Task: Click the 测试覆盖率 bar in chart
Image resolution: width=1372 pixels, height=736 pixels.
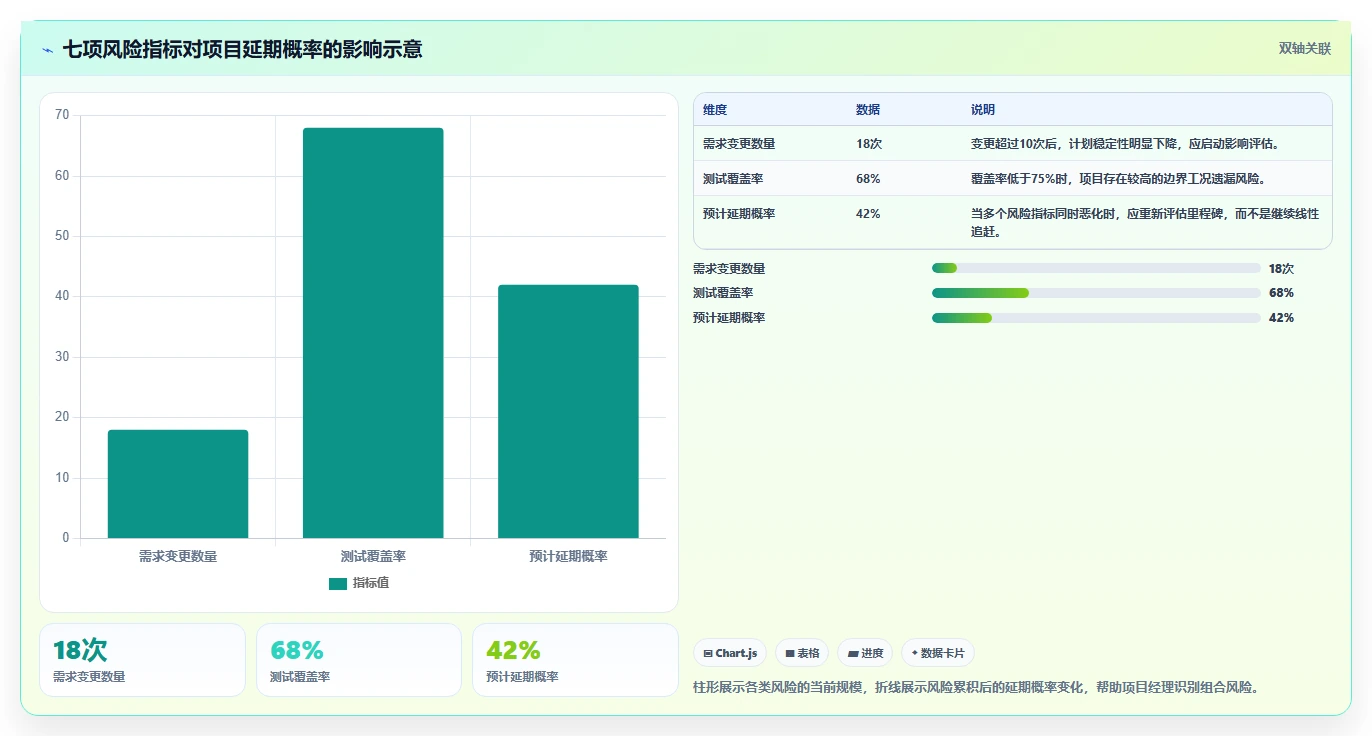Action: coord(373,333)
